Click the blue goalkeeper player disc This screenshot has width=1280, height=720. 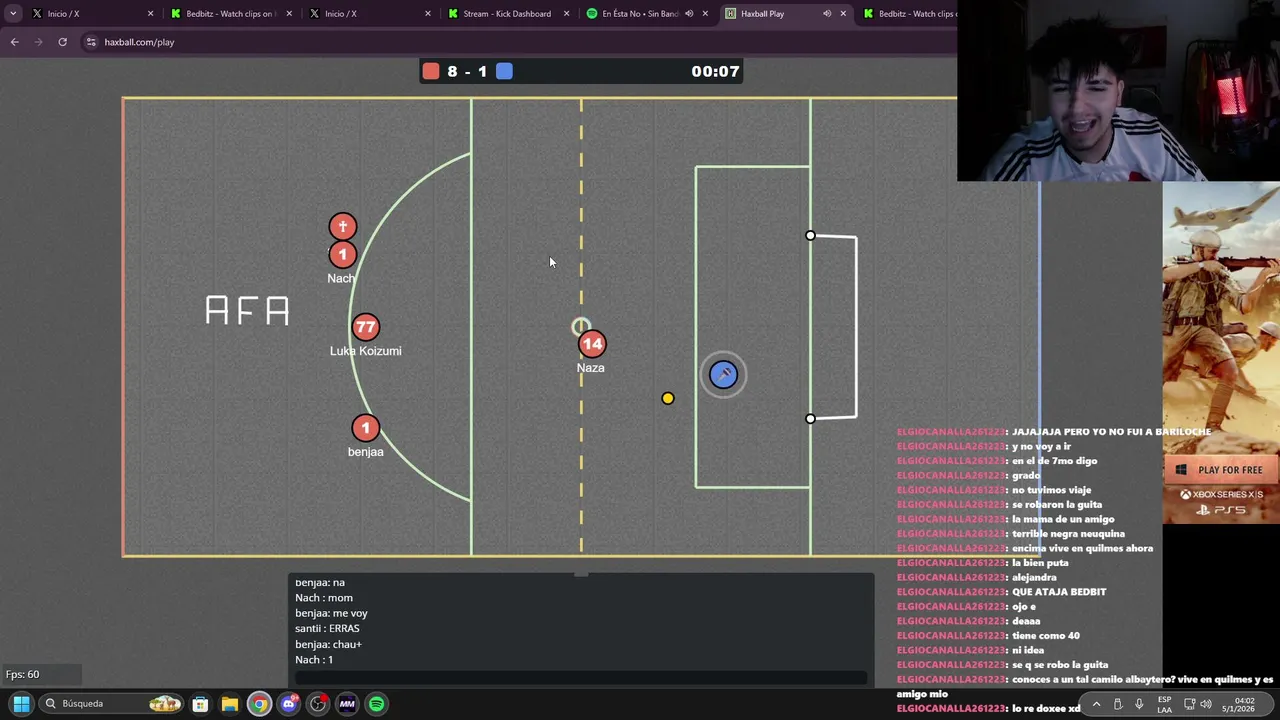[723, 374]
